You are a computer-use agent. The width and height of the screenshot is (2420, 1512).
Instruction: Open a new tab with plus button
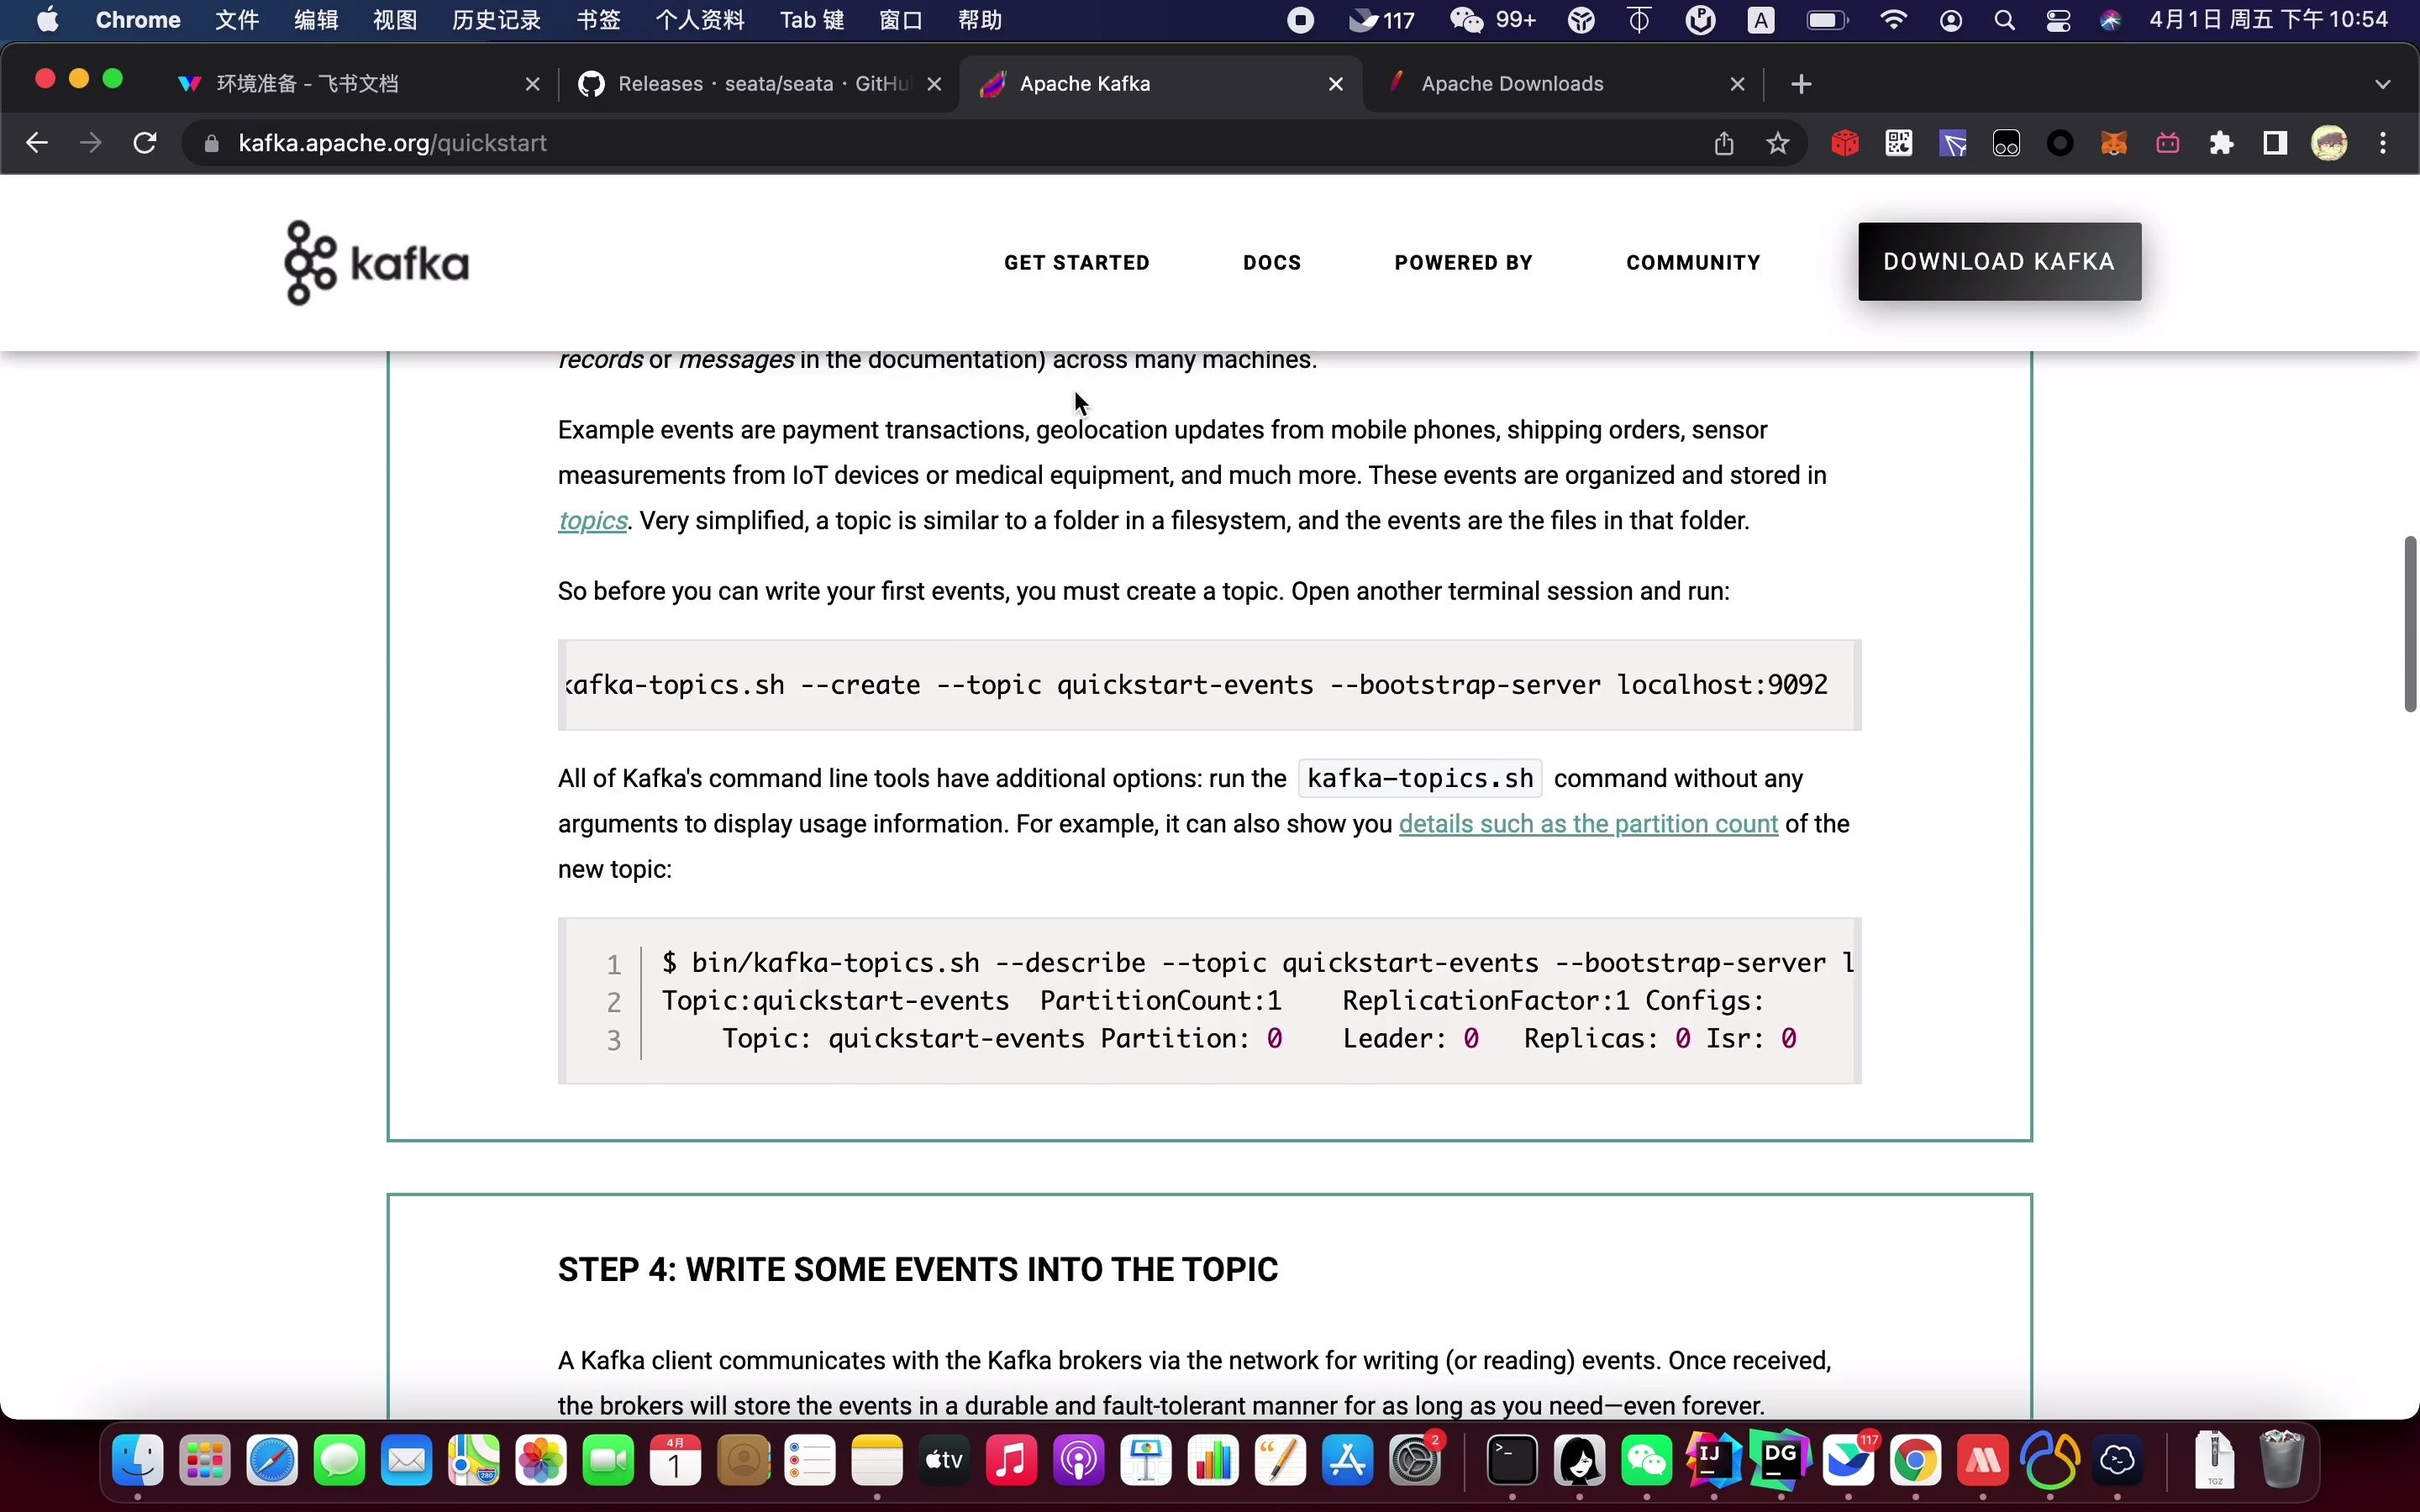point(1801,84)
